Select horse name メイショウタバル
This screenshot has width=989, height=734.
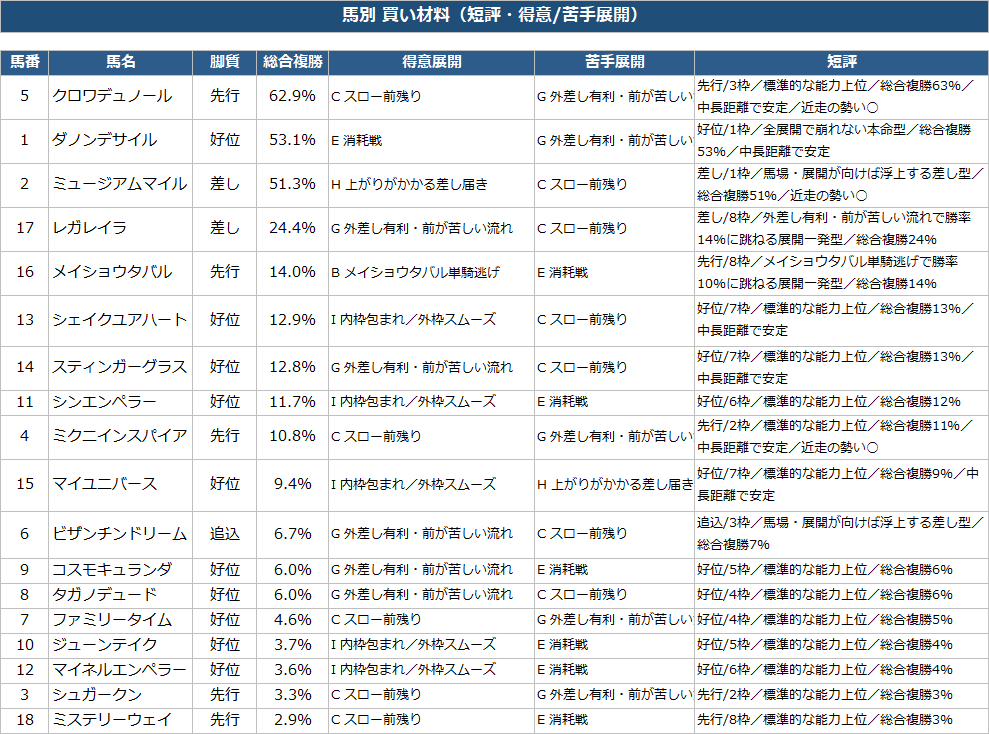click(x=112, y=272)
